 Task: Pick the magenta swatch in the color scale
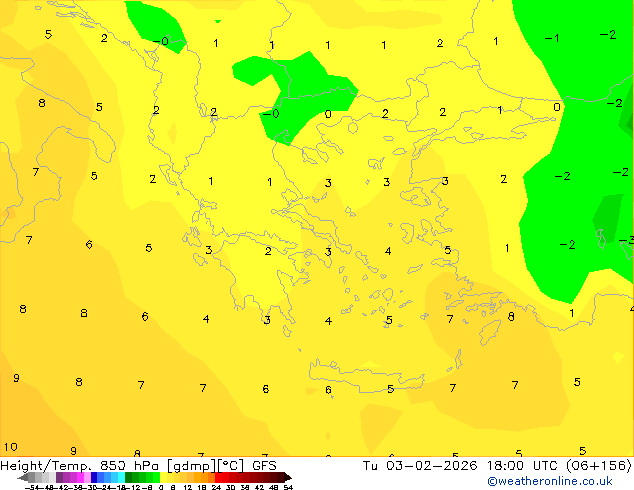80,477
